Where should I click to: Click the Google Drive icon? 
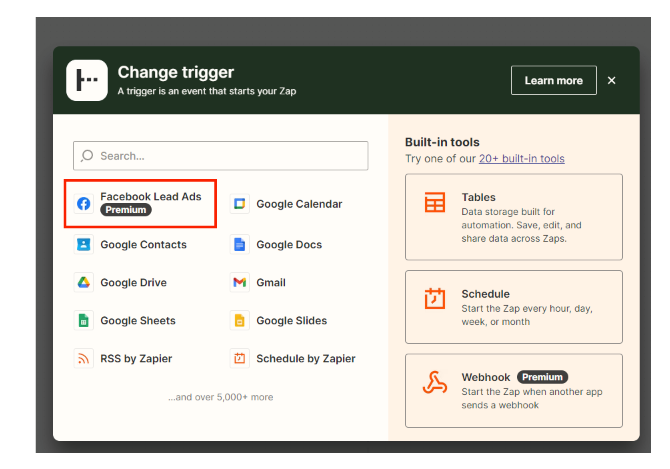point(84,282)
